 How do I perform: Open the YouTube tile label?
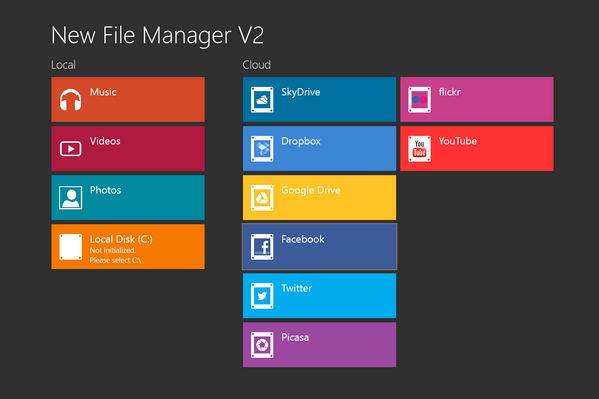(458, 141)
